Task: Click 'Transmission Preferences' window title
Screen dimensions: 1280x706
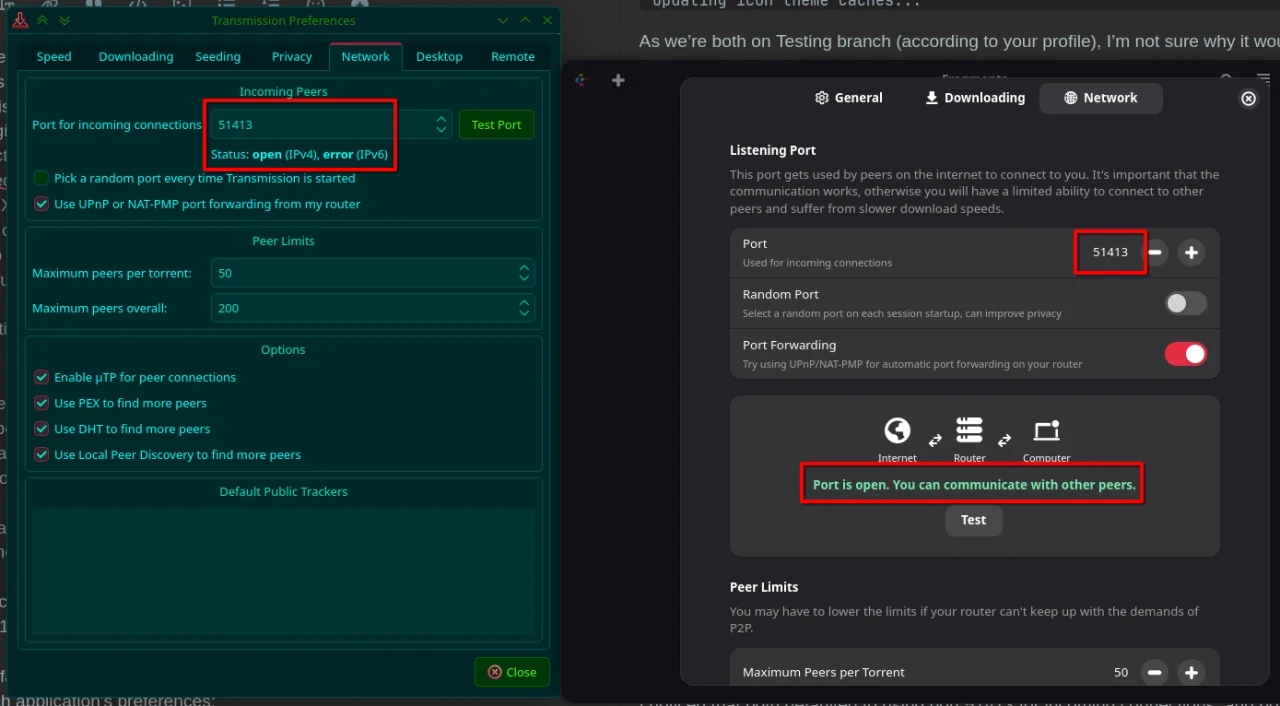Action: click(x=283, y=20)
